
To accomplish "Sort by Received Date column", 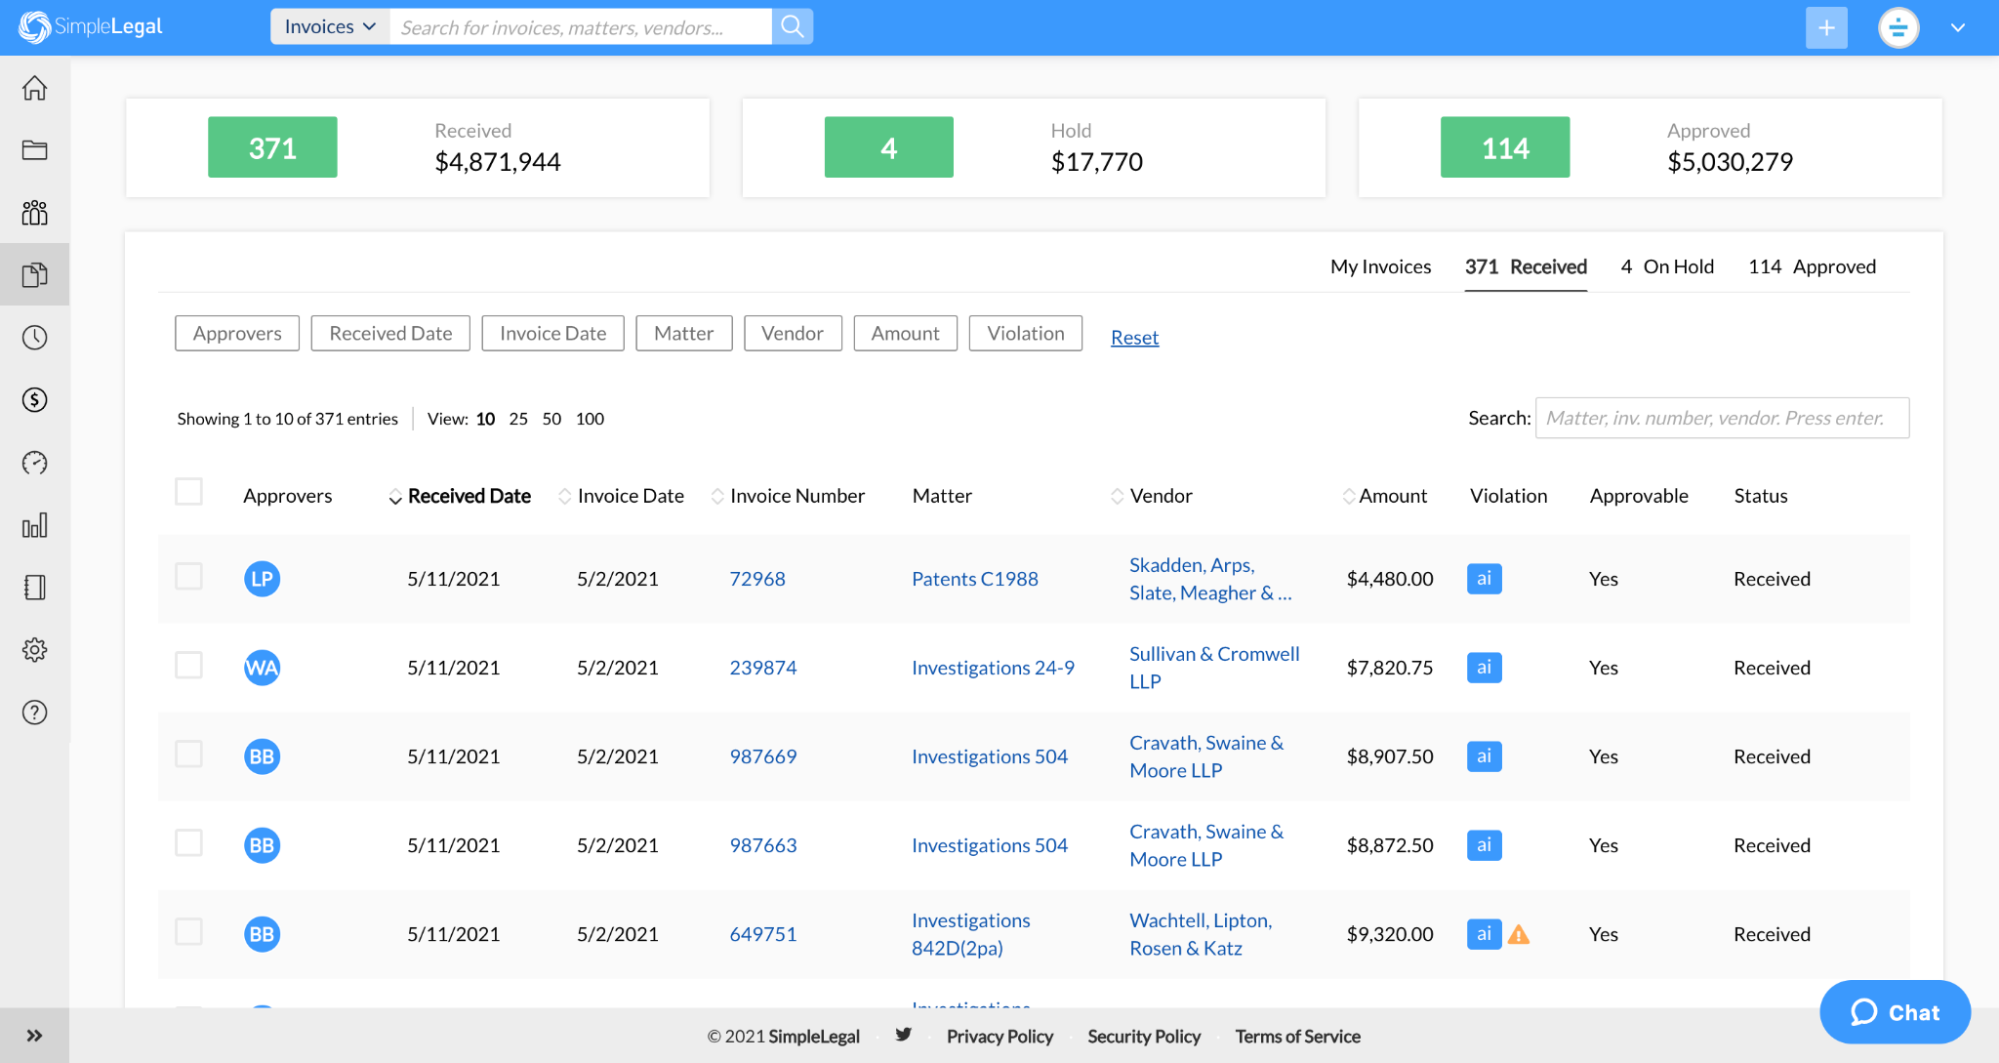I will (460, 496).
